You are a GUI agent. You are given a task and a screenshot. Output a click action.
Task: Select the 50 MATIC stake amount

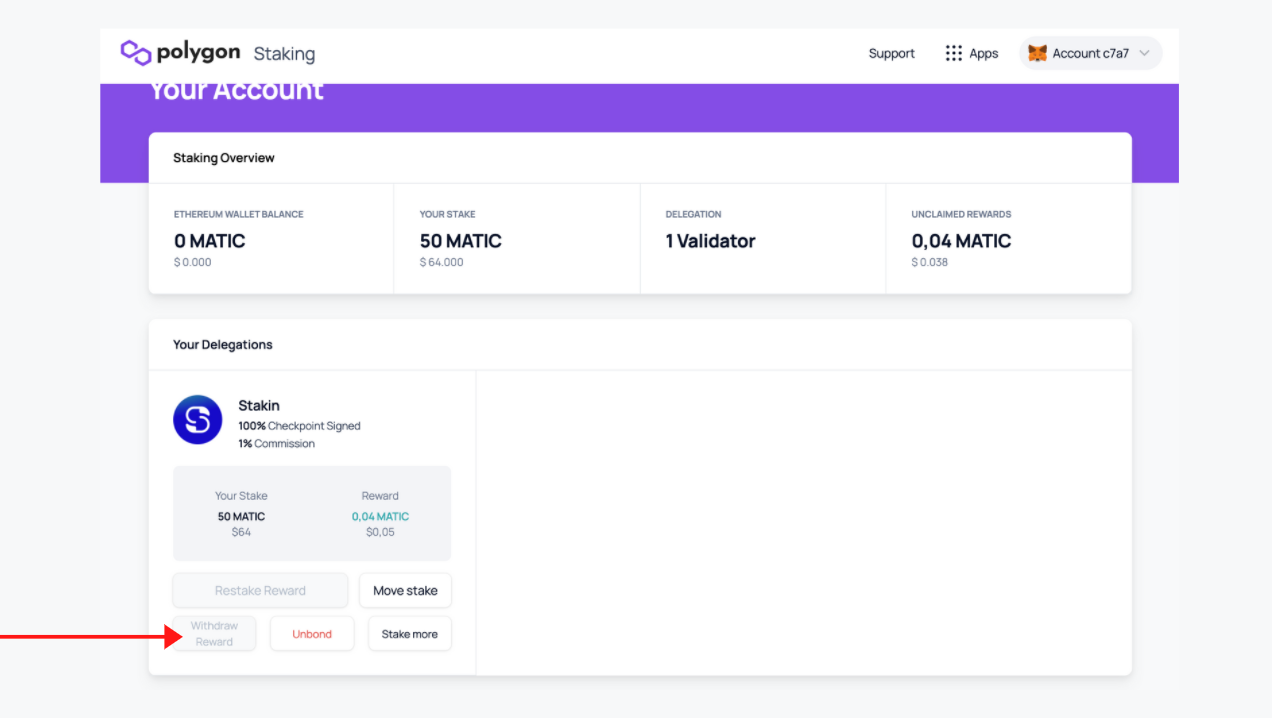[x=460, y=240]
